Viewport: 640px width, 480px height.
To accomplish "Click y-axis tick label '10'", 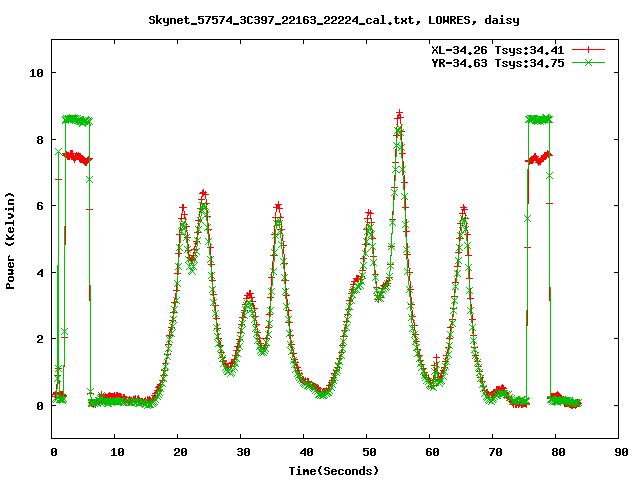I will click(x=36, y=73).
